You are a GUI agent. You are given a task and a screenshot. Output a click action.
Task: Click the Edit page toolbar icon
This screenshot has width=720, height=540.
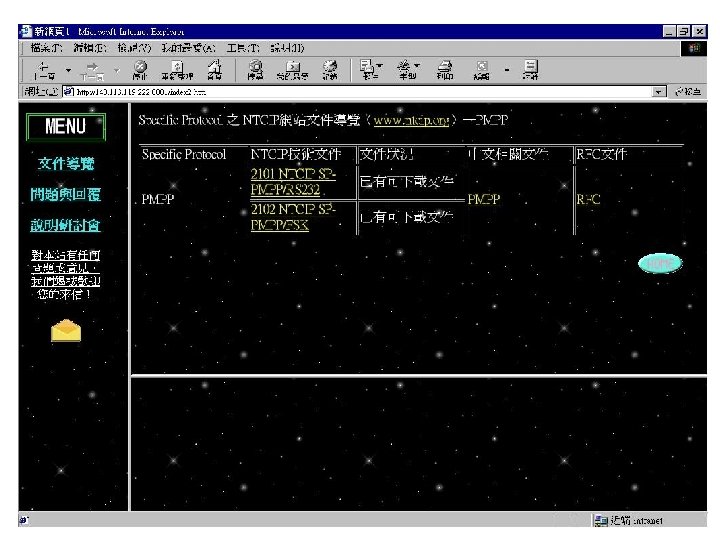pyautogui.click(x=482, y=70)
